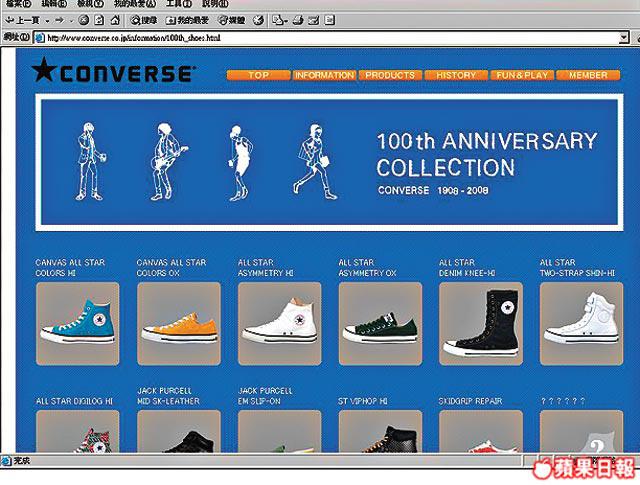Click the white All Star Asymmetry HI shoe
This screenshot has height=485, width=640.
[280, 323]
